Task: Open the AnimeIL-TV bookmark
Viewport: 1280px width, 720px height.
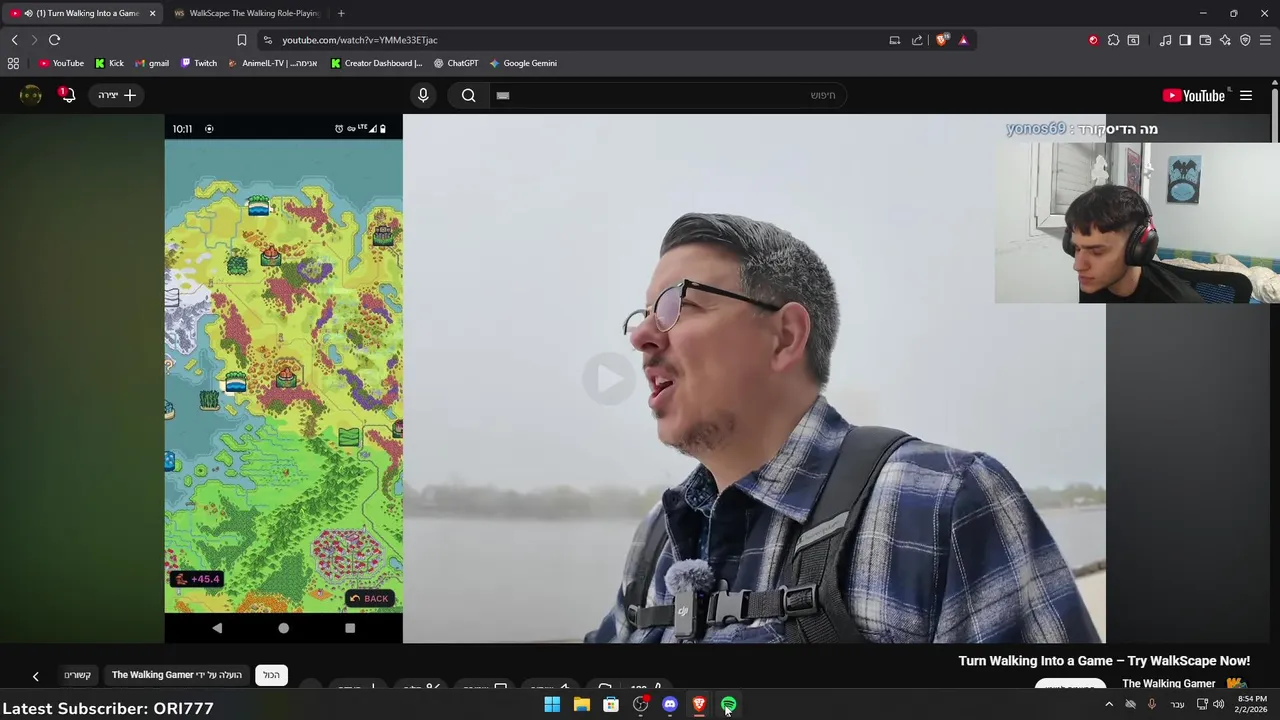Action: (x=273, y=63)
